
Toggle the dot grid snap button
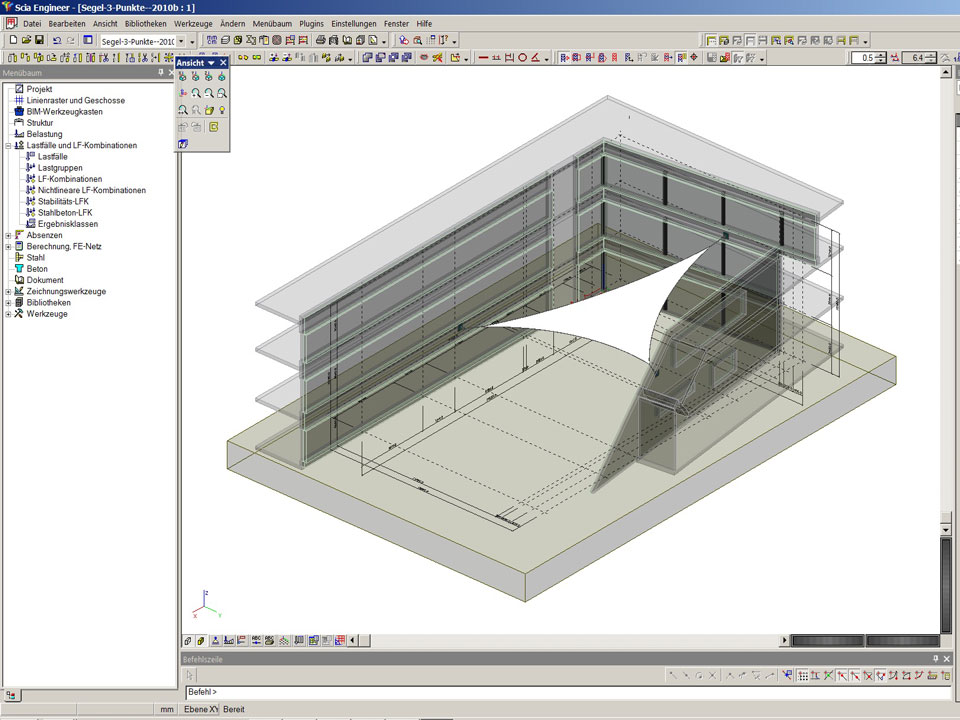coord(803,676)
